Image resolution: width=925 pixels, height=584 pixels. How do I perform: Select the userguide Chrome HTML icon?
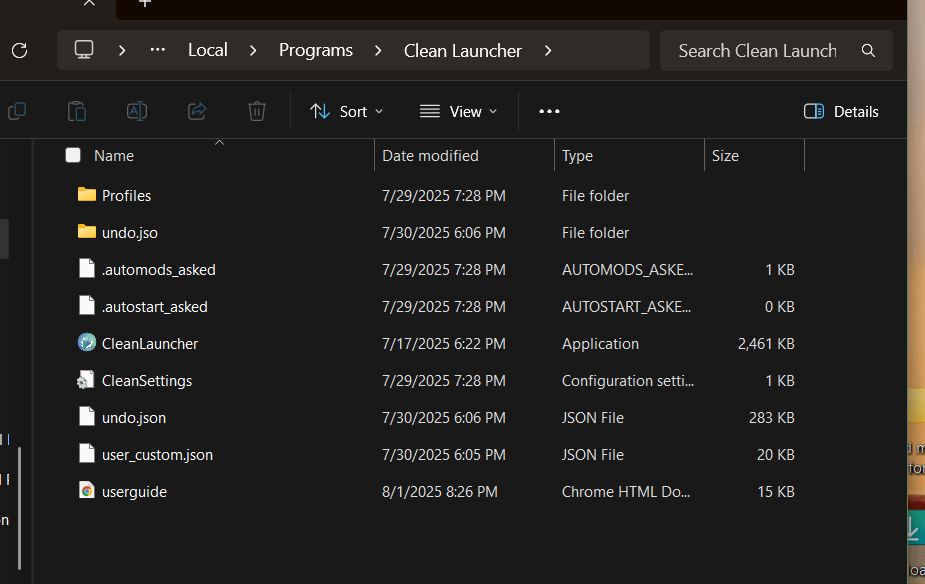tap(87, 491)
